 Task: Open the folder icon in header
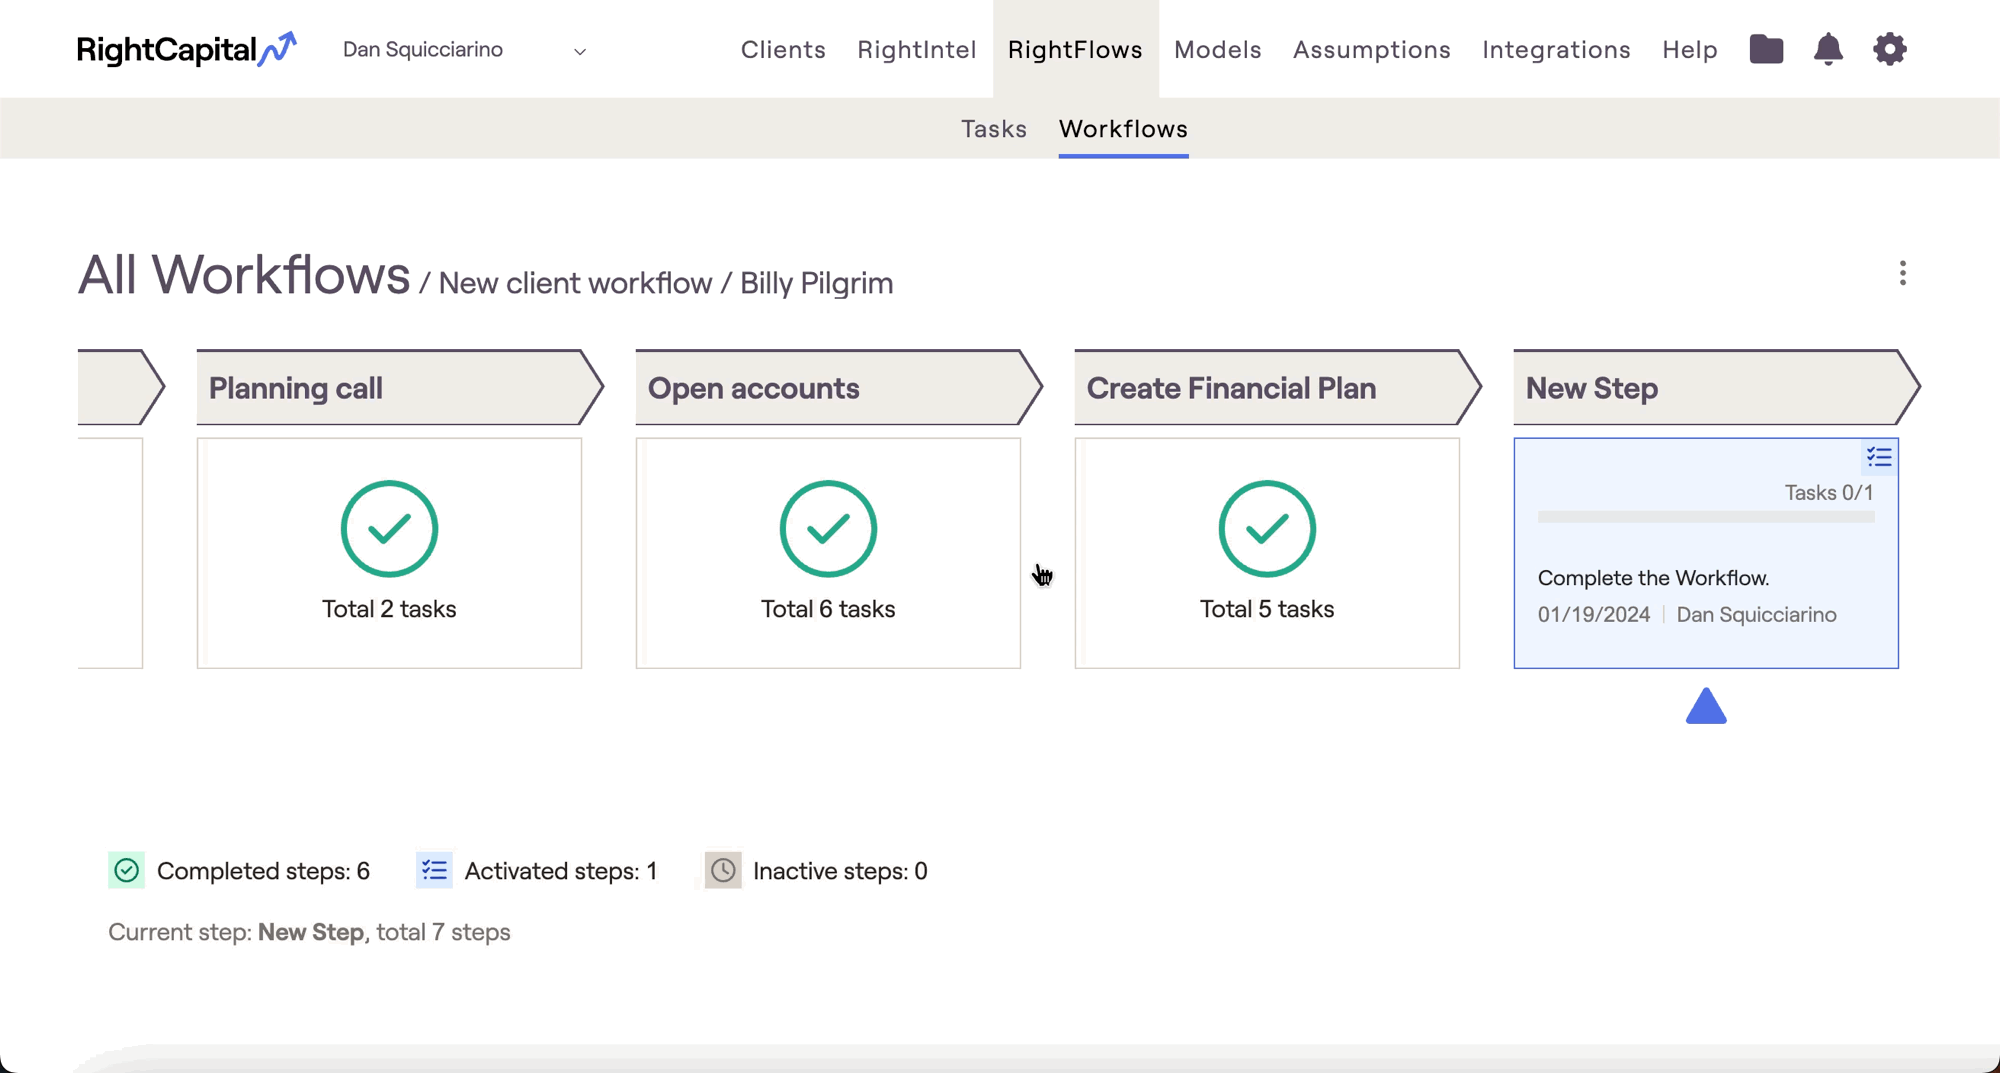pyautogui.click(x=1766, y=49)
